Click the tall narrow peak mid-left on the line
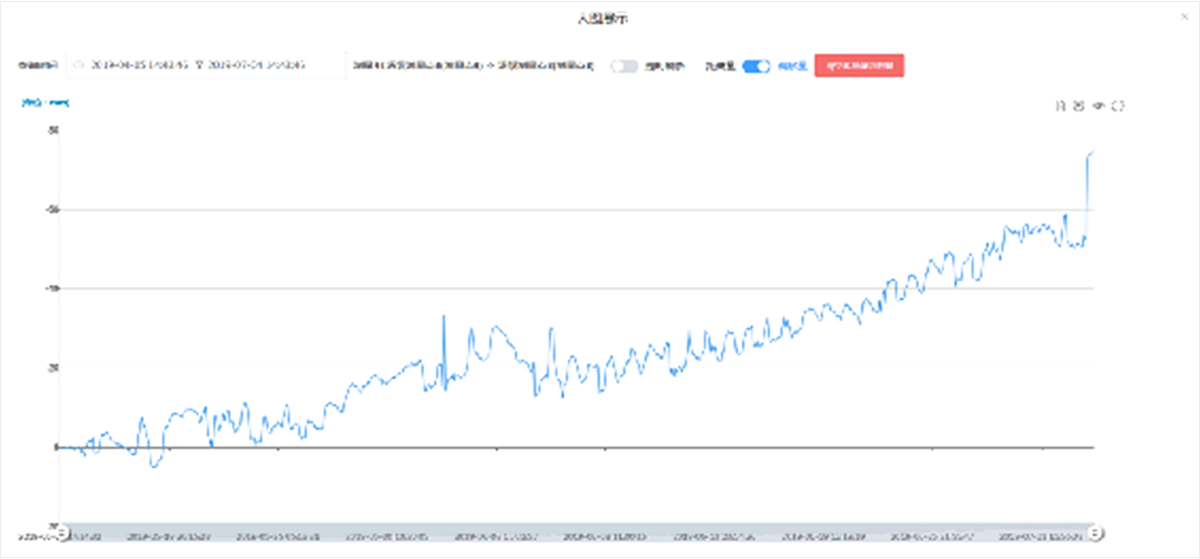This screenshot has width=1200, height=559. [444, 318]
